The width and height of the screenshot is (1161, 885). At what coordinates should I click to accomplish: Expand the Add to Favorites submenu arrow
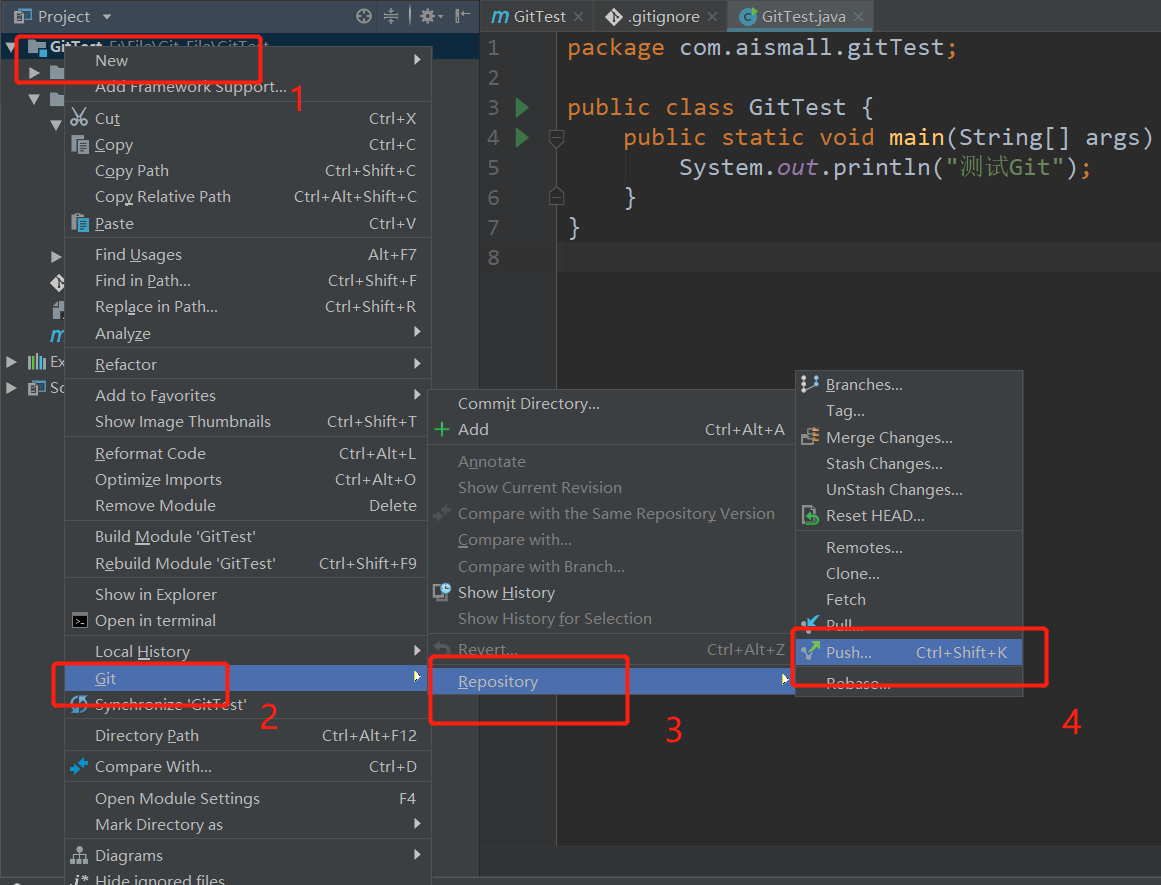point(417,395)
